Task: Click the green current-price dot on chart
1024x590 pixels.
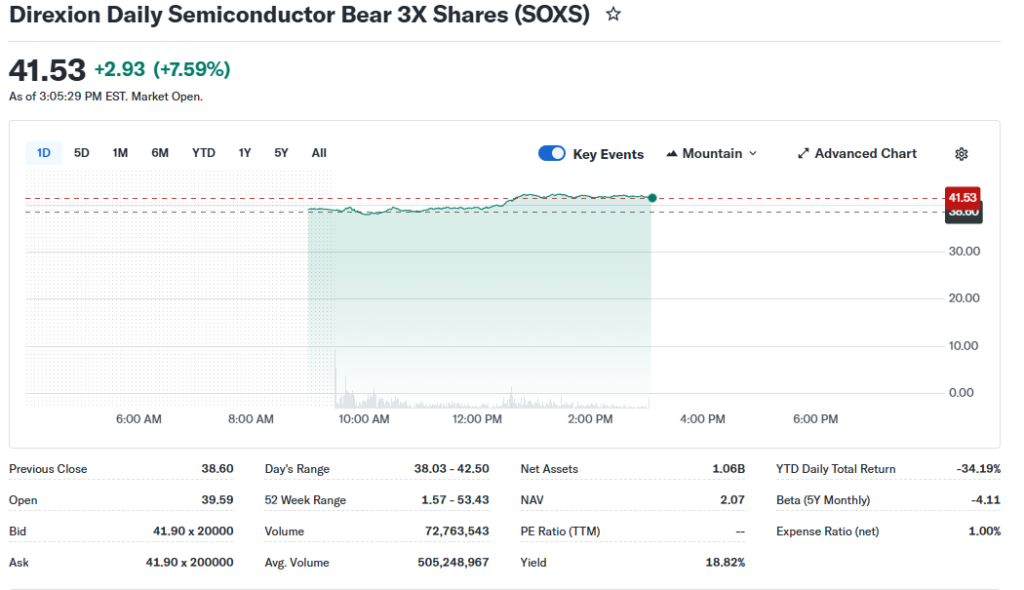Action: [x=652, y=198]
